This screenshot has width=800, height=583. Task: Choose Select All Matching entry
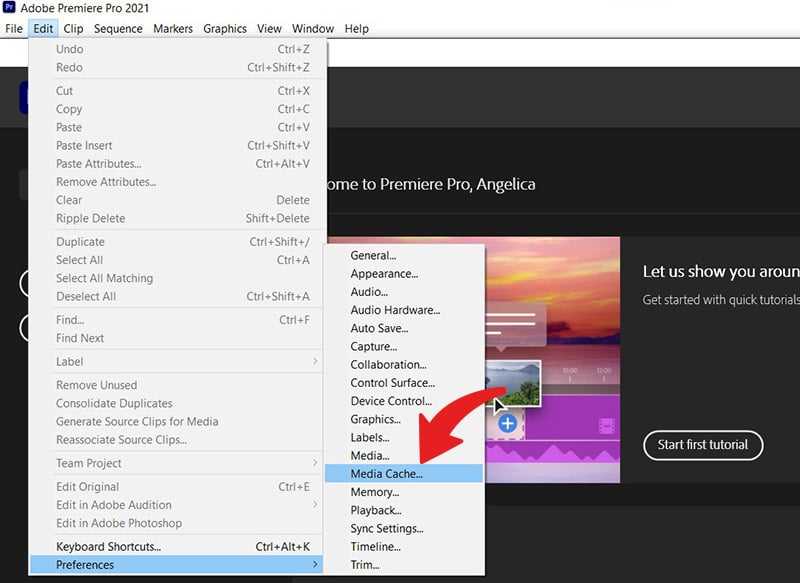tap(177, 278)
